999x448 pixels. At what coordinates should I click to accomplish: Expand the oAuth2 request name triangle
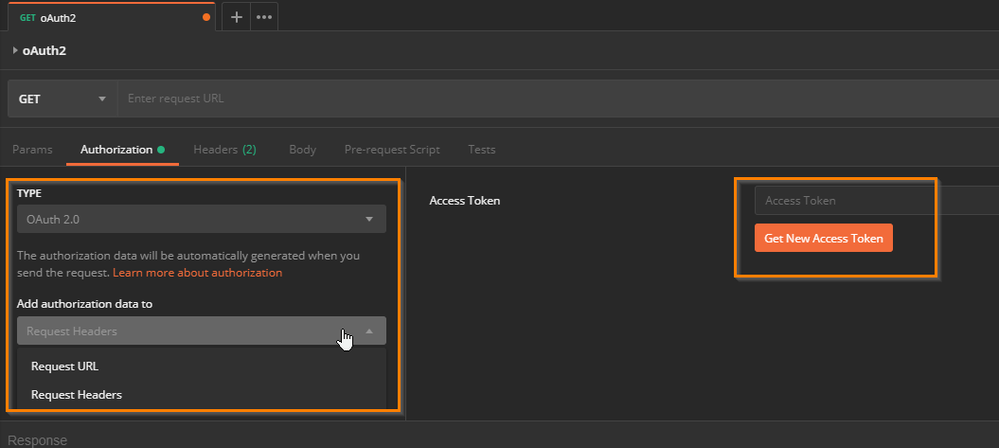15,50
